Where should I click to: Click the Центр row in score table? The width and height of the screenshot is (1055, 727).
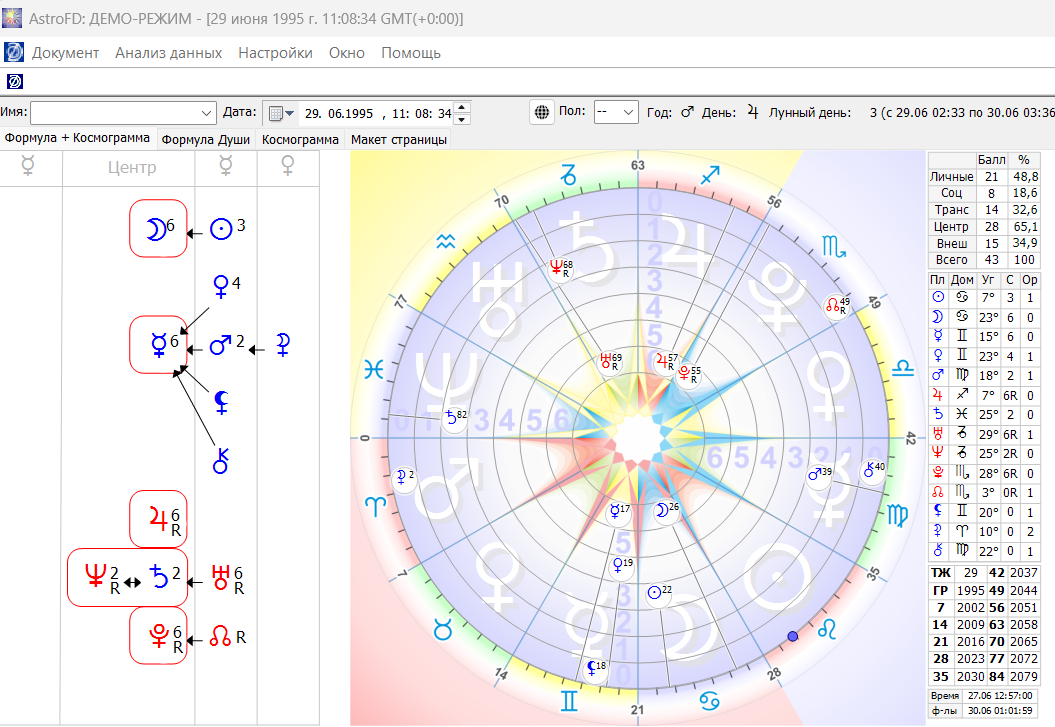(984, 227)
